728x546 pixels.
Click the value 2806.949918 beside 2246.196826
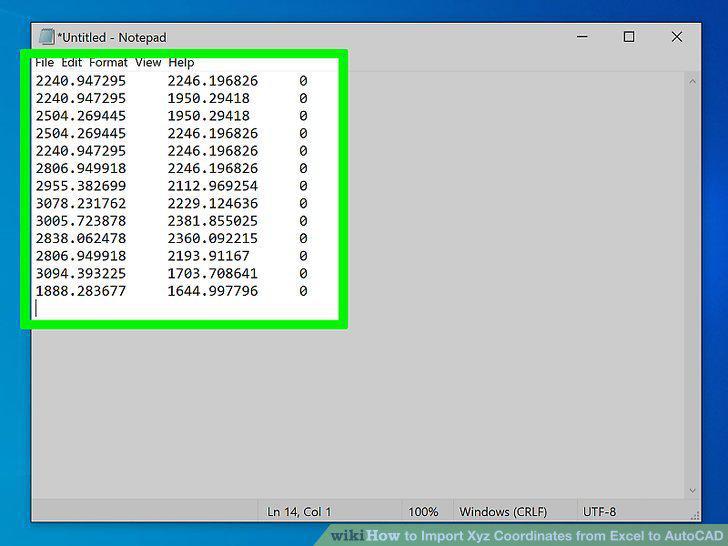click(81, 168)
